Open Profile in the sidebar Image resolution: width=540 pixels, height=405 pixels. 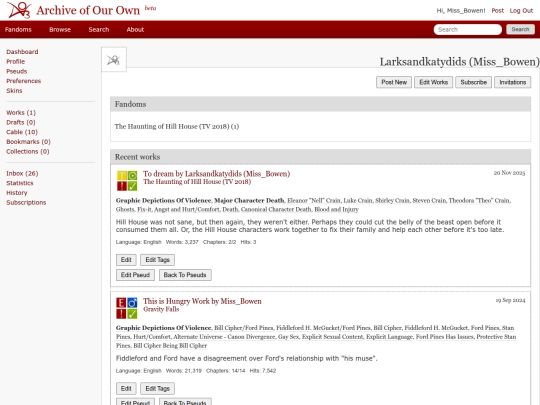(15, 61)
